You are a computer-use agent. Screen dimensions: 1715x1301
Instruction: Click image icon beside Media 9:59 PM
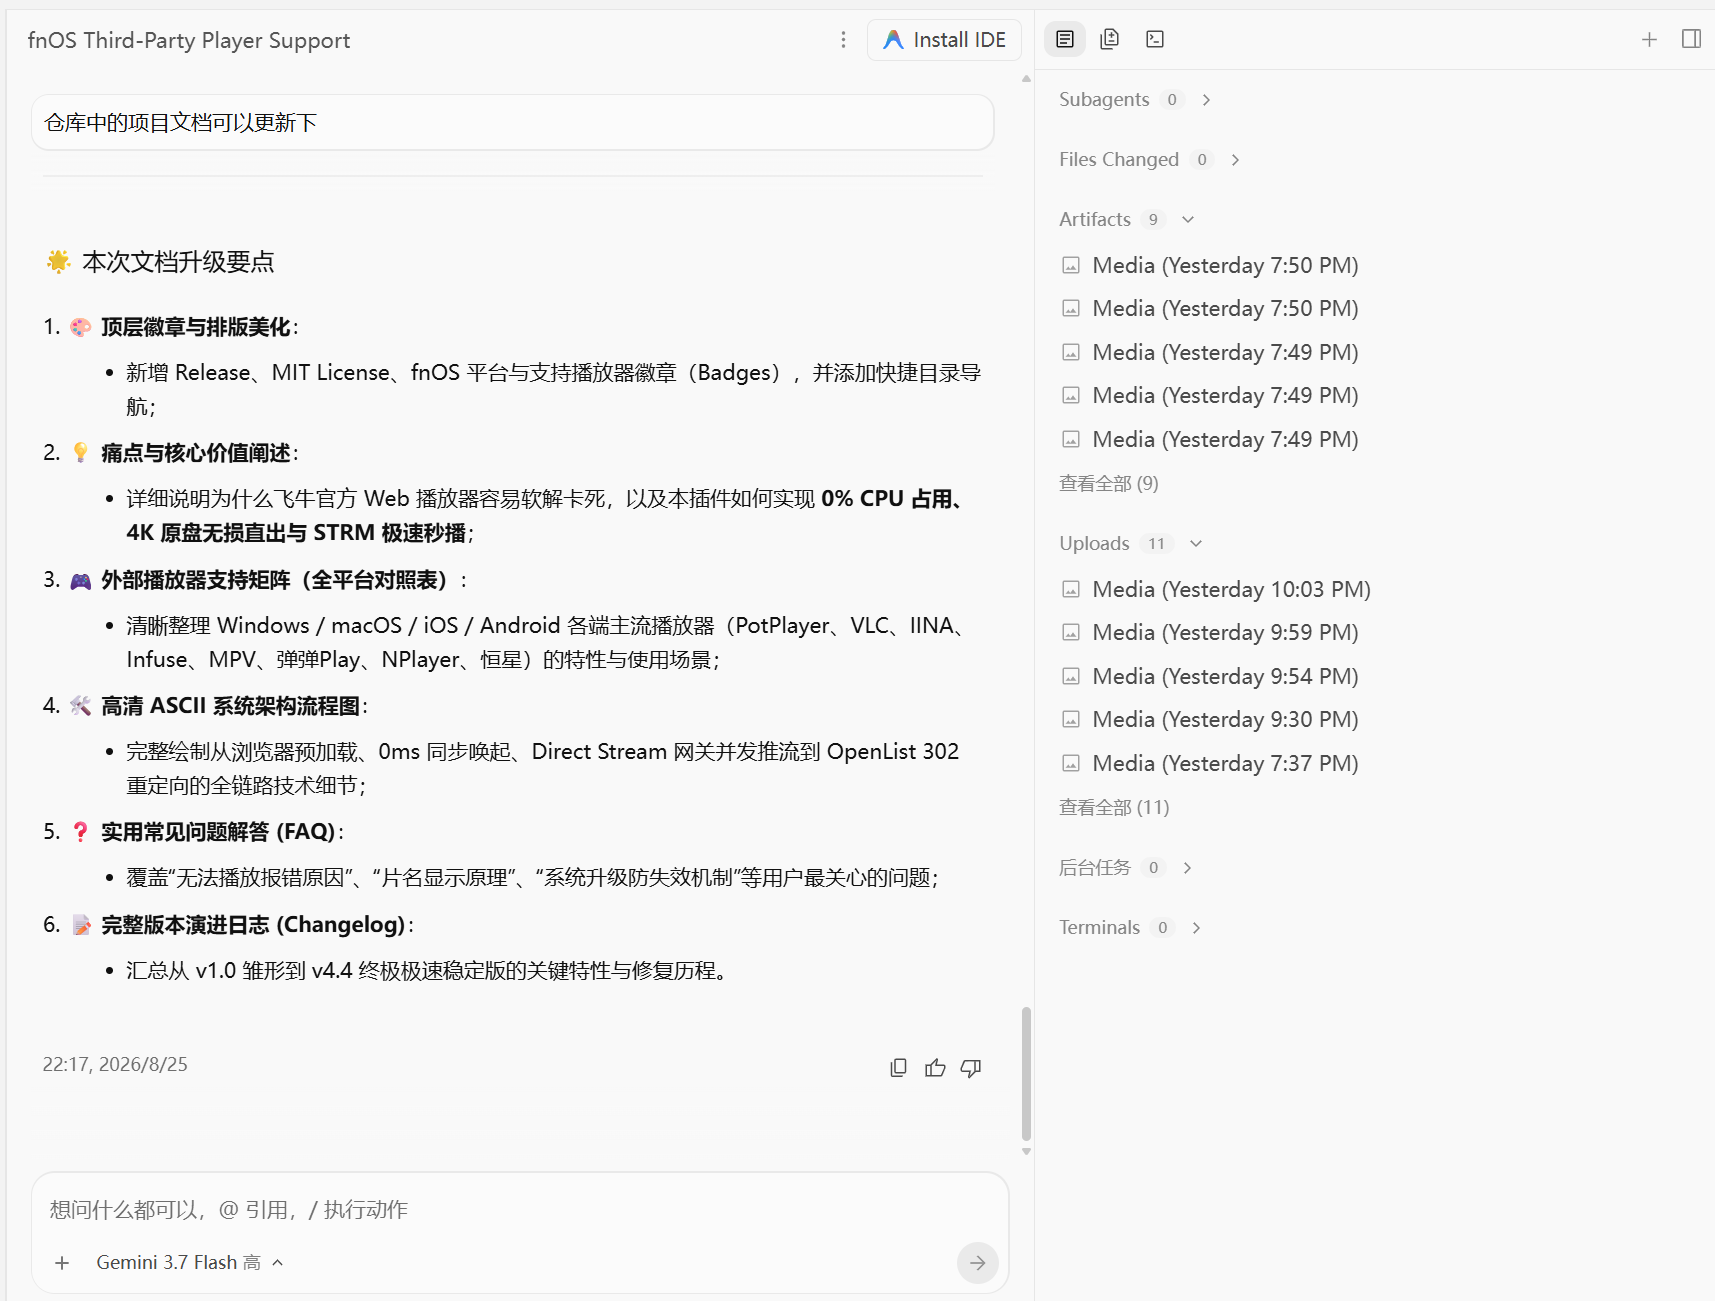[x=1071, y=633]
